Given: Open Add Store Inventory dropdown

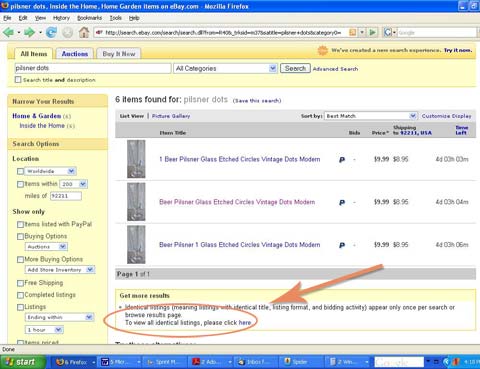Looking at the screenshot, I should 60,269.
